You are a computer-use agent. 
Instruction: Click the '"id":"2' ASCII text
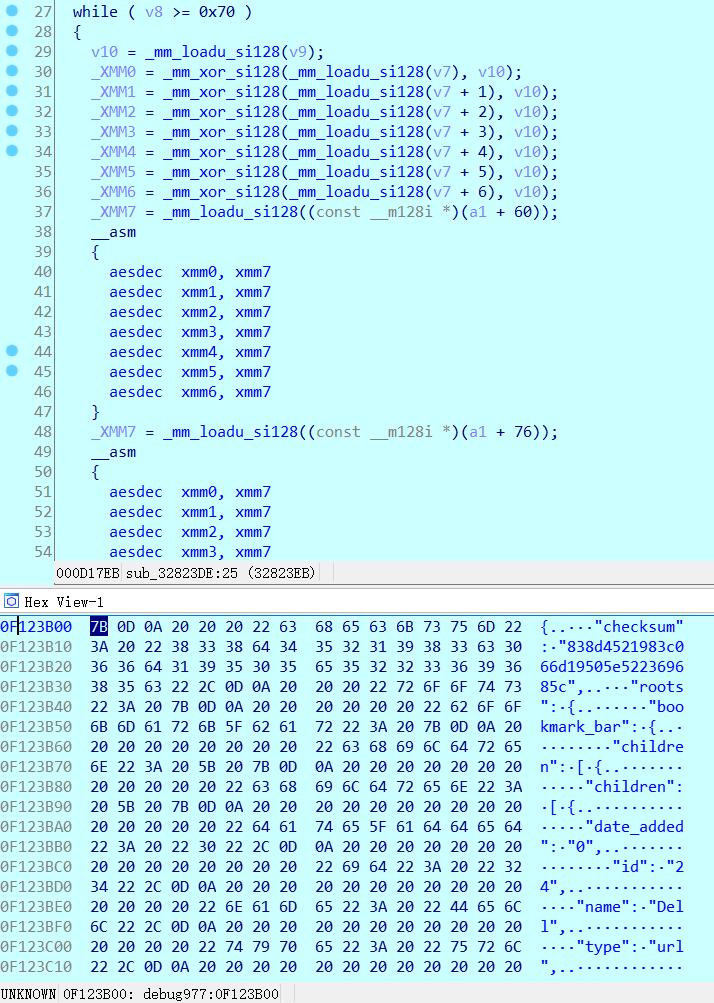coord(647,866)
